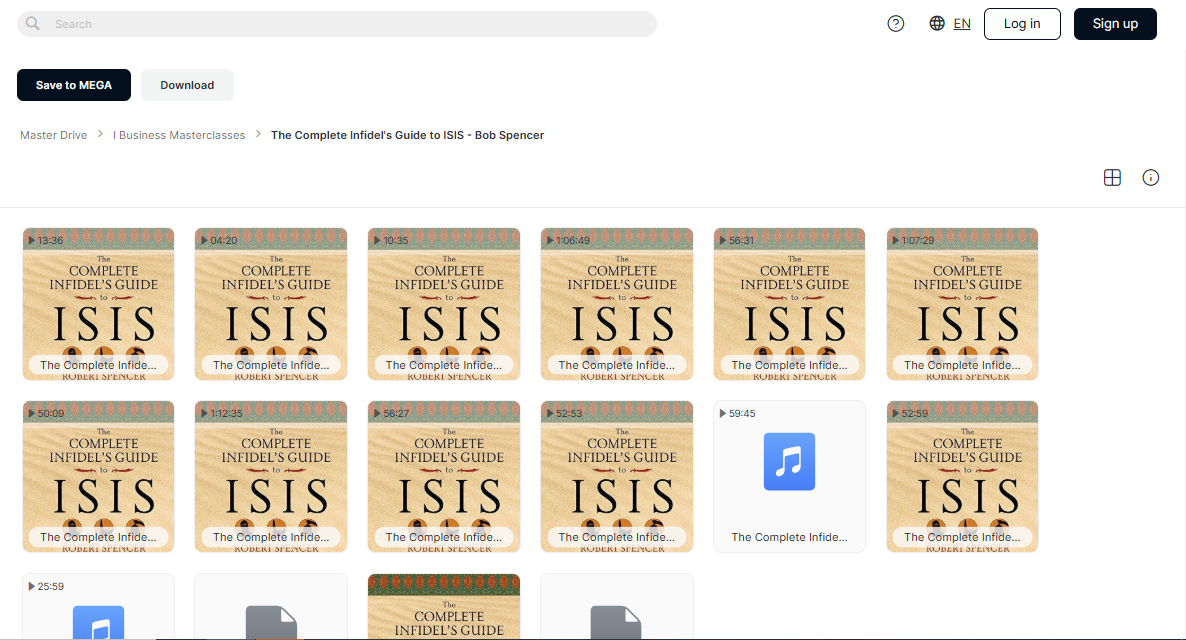Open the 1:06:49 audio thumbnail

[x=616, y=304]
